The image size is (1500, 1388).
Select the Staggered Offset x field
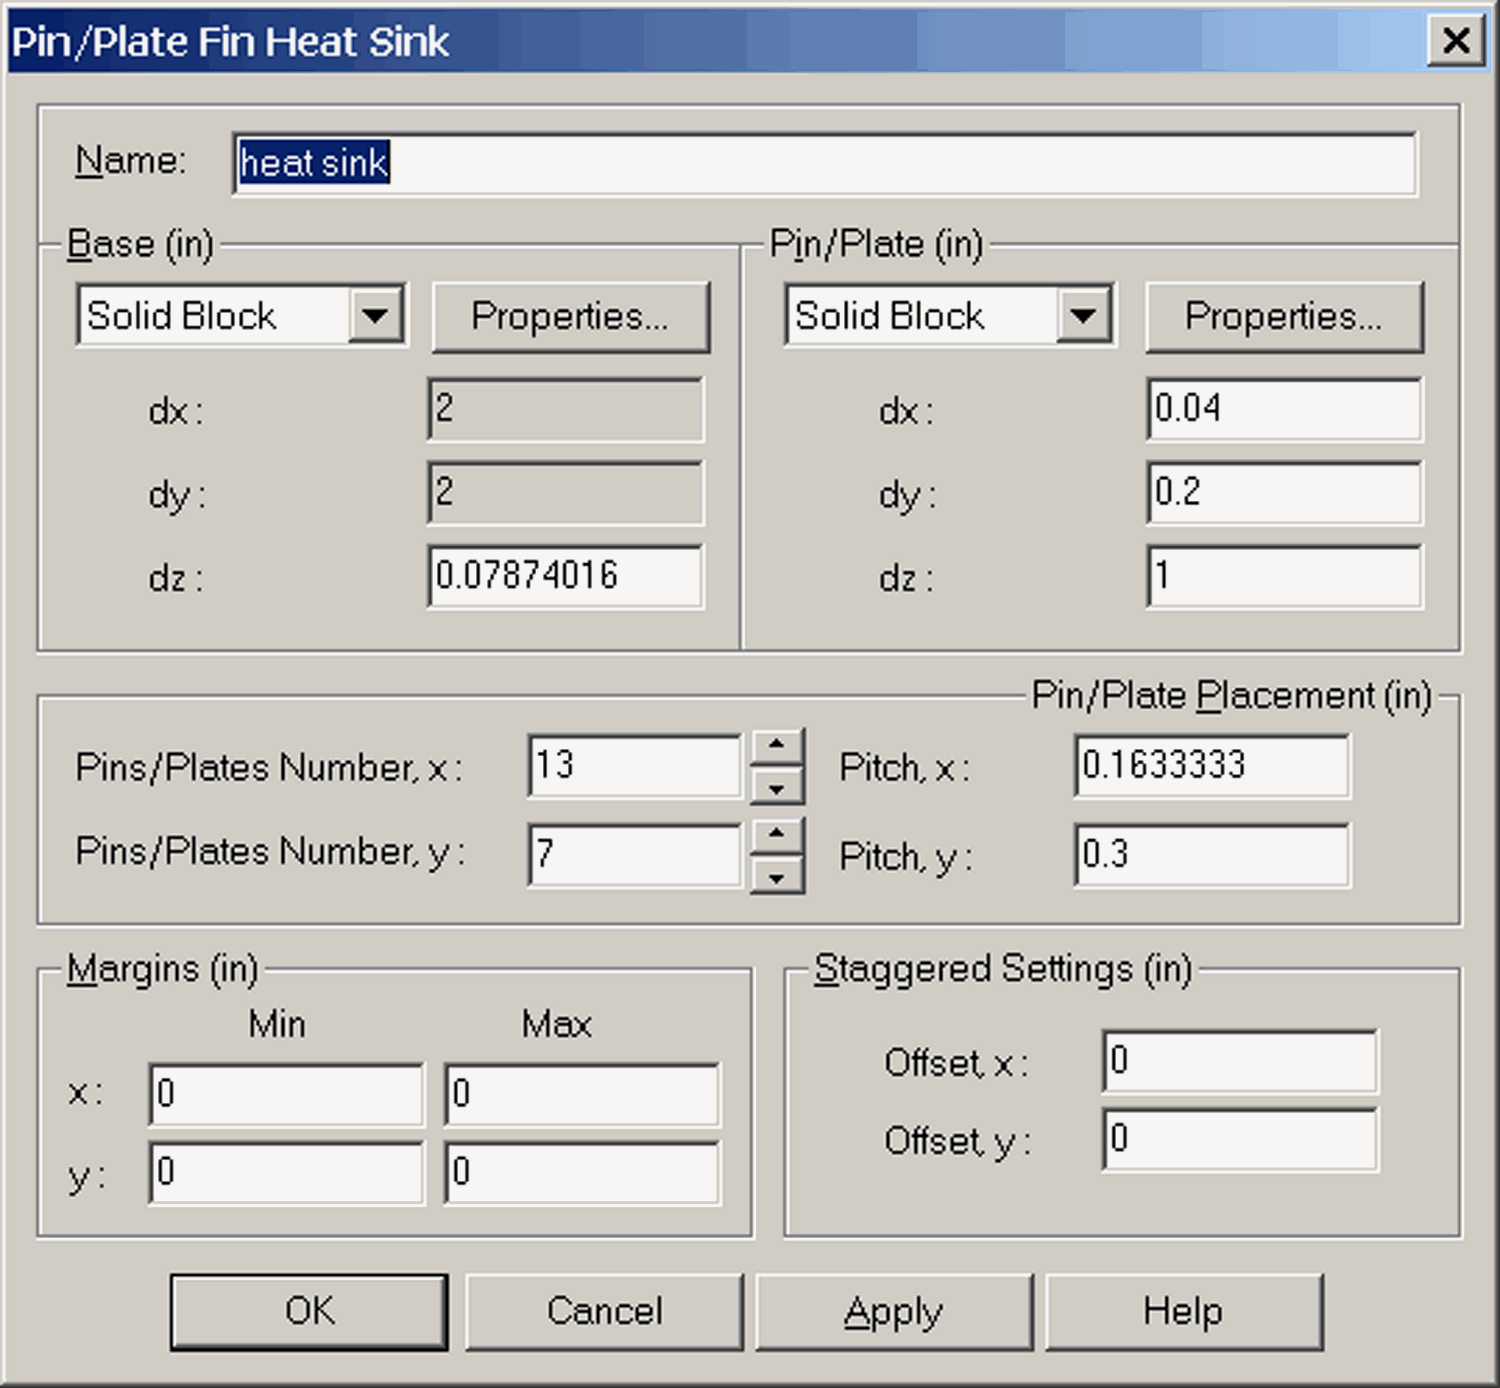[1239, 1061]
